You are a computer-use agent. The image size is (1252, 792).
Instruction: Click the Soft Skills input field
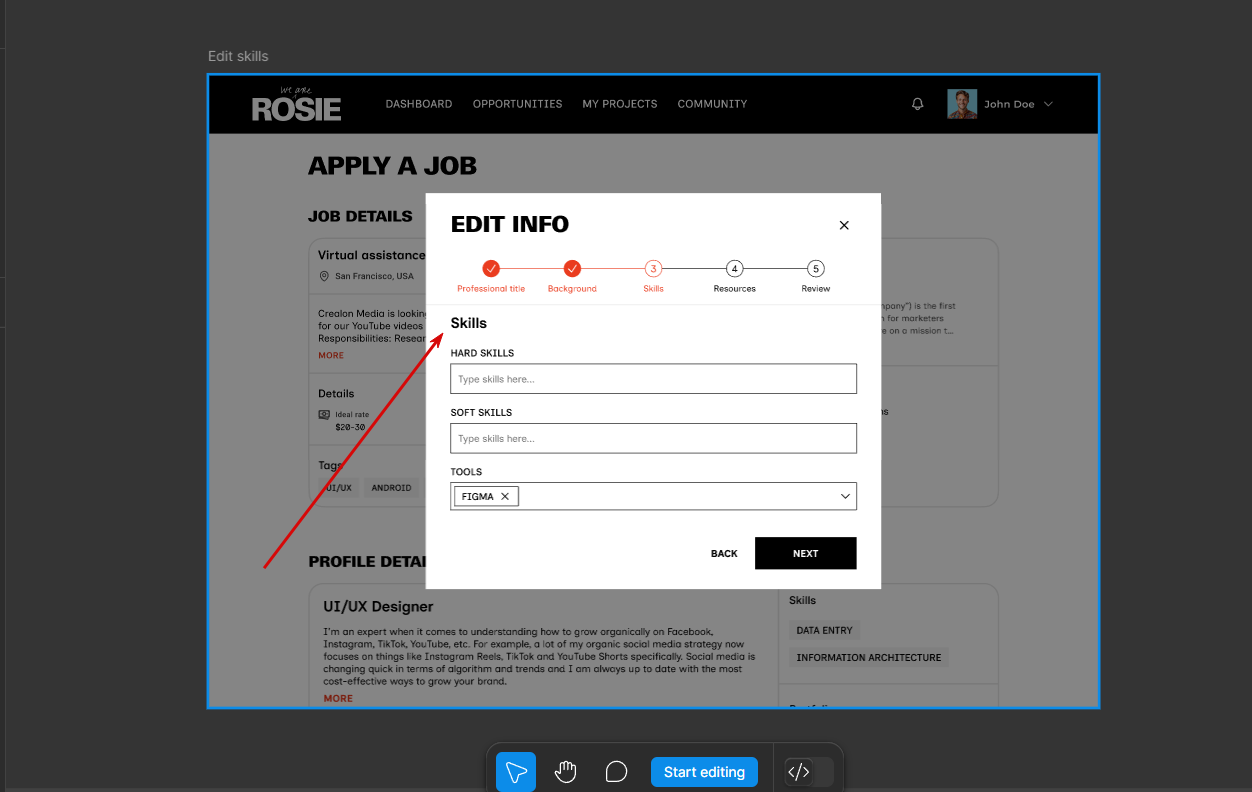click(x=653, y=438)
